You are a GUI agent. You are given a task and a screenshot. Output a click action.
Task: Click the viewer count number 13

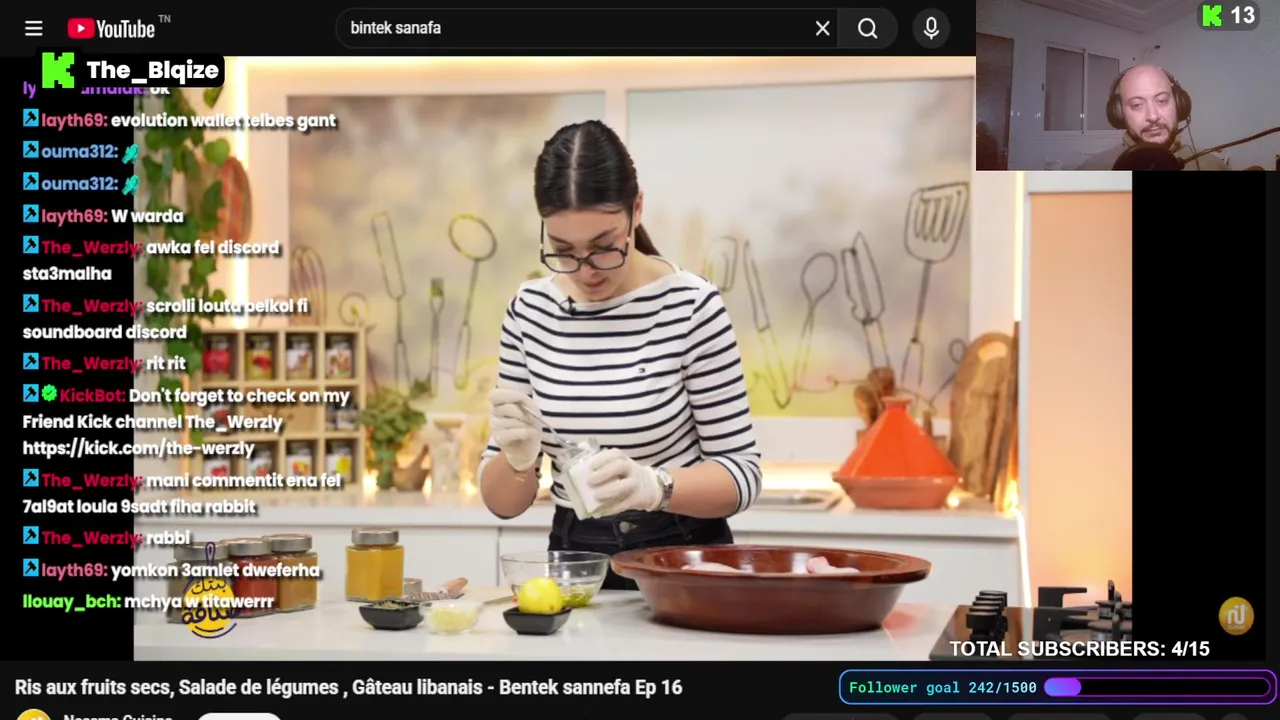(1242, 15)
